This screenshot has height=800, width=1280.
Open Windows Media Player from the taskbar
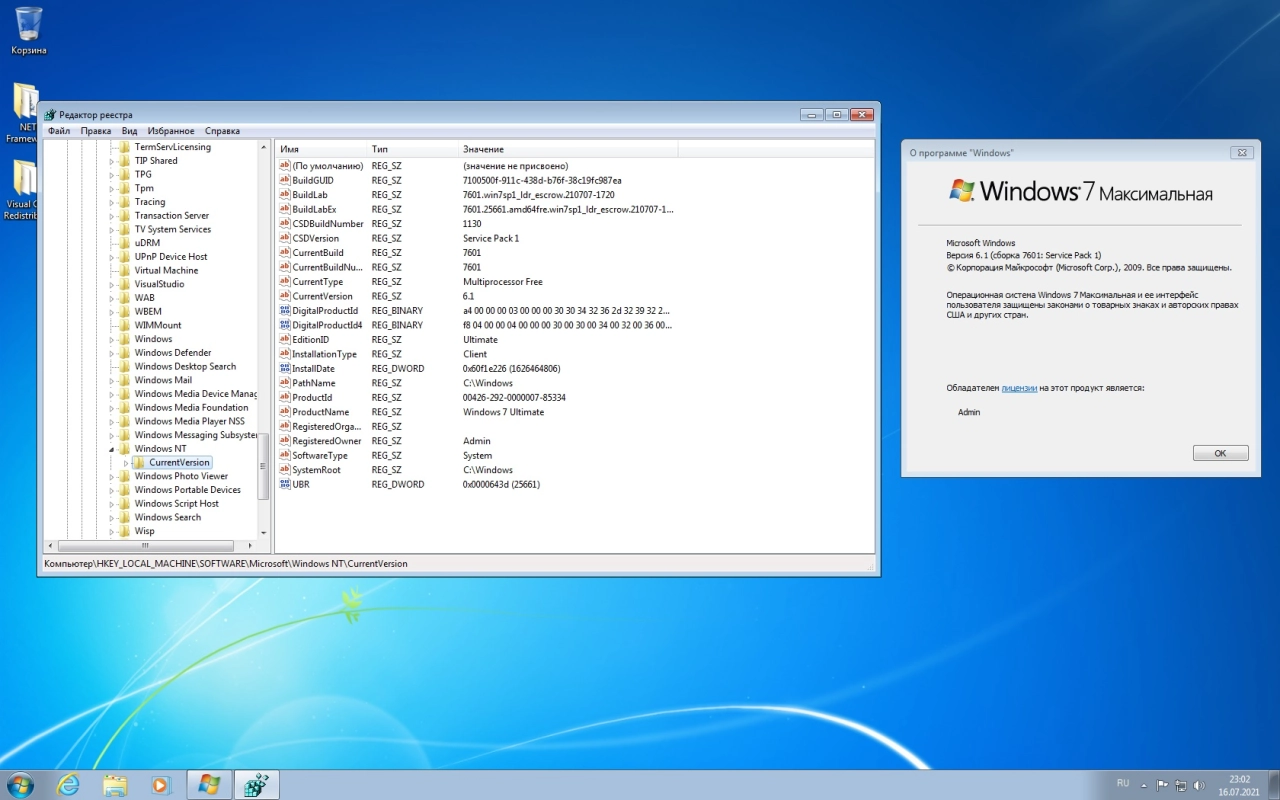click(160, 784)
